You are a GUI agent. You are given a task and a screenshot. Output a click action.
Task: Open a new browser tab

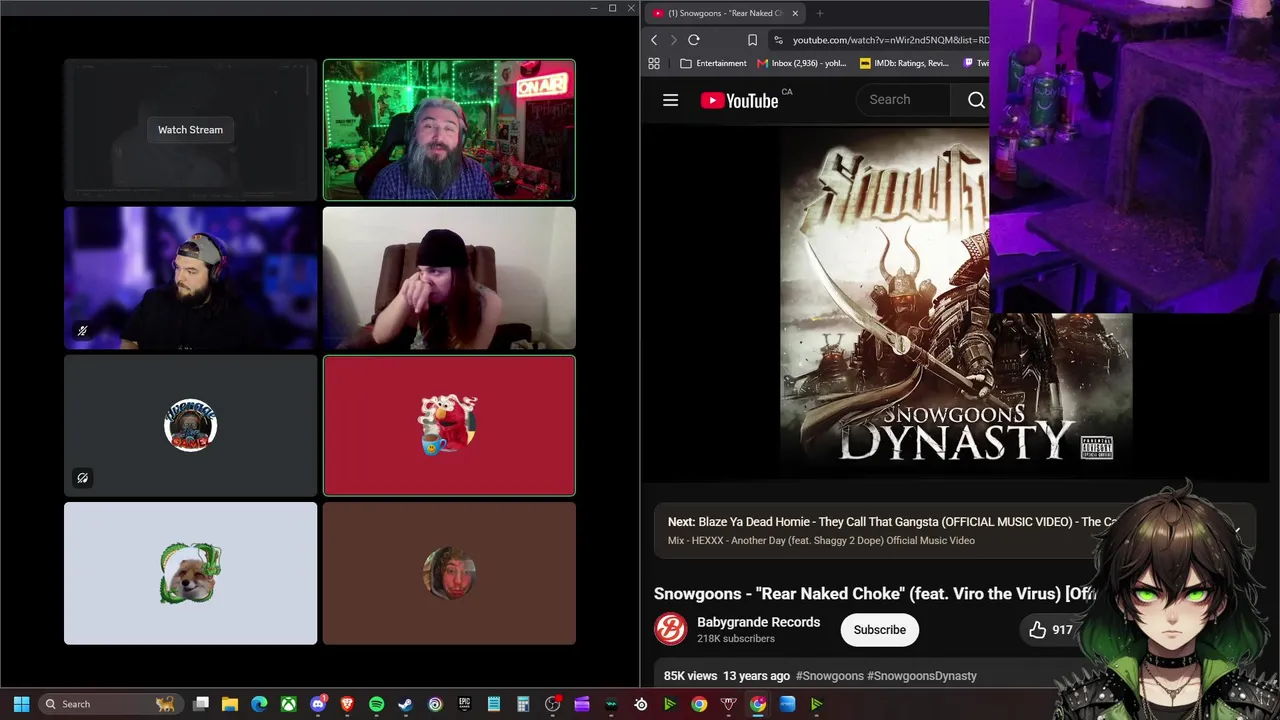pyautogui.click(x=820, y=13)
